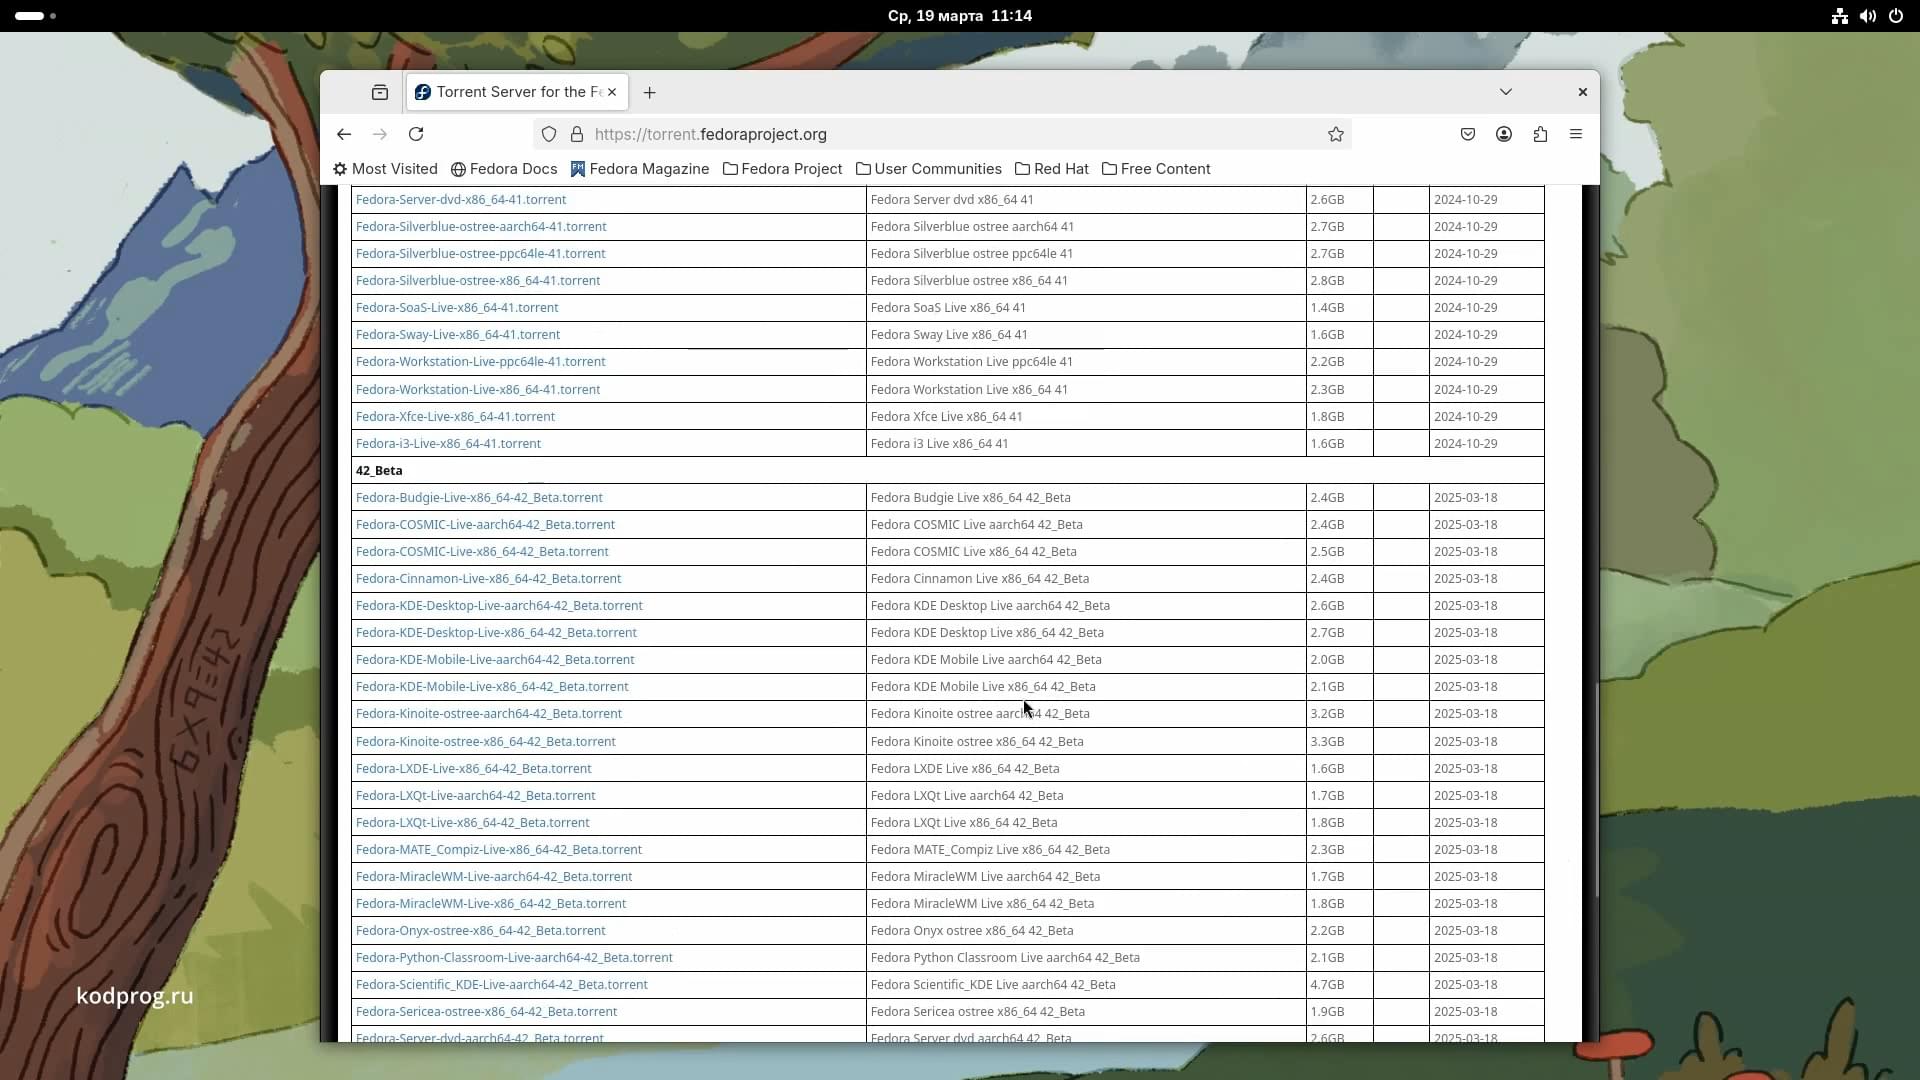Download Fedora-Budgie-Live-x86_64-42_Beta.torrent
The width and height of the screenshot is (1920, 1080).
pos(479,498)
